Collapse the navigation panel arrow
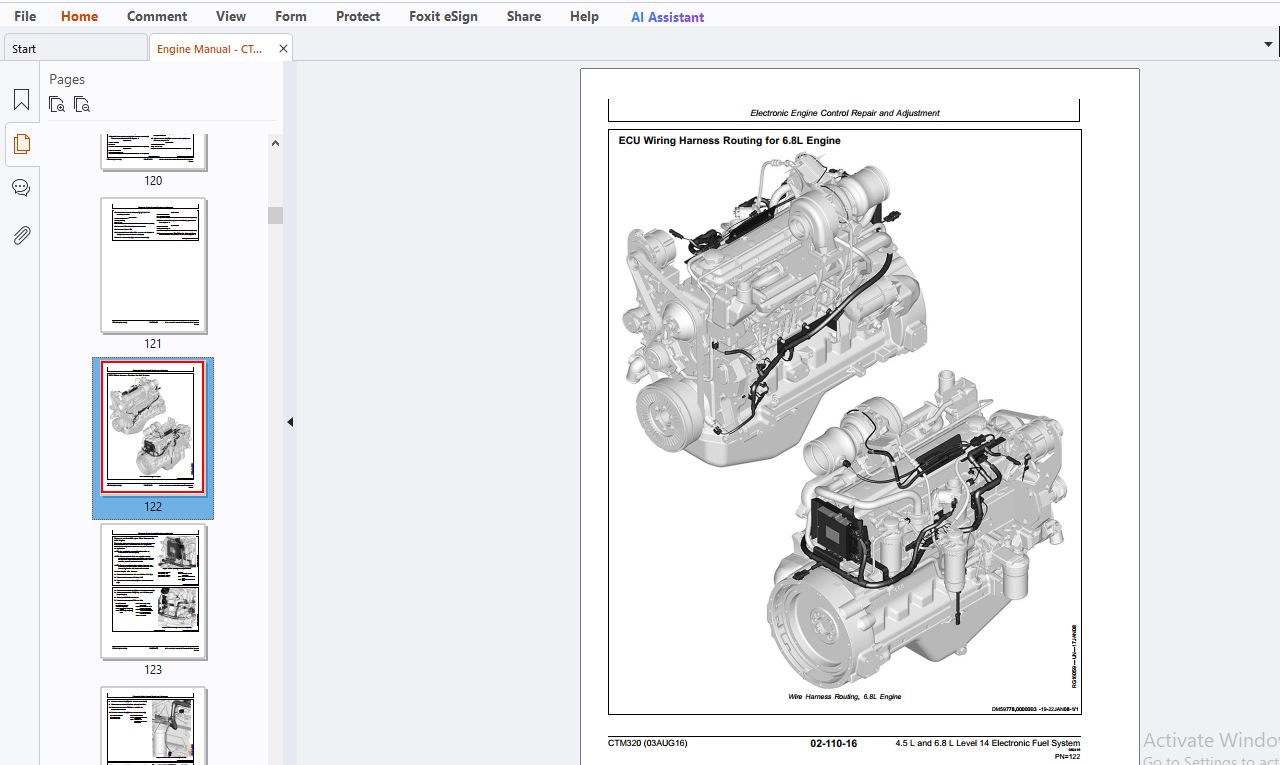This screenshot has height=765, width=1280. click(x=290, y=422)
